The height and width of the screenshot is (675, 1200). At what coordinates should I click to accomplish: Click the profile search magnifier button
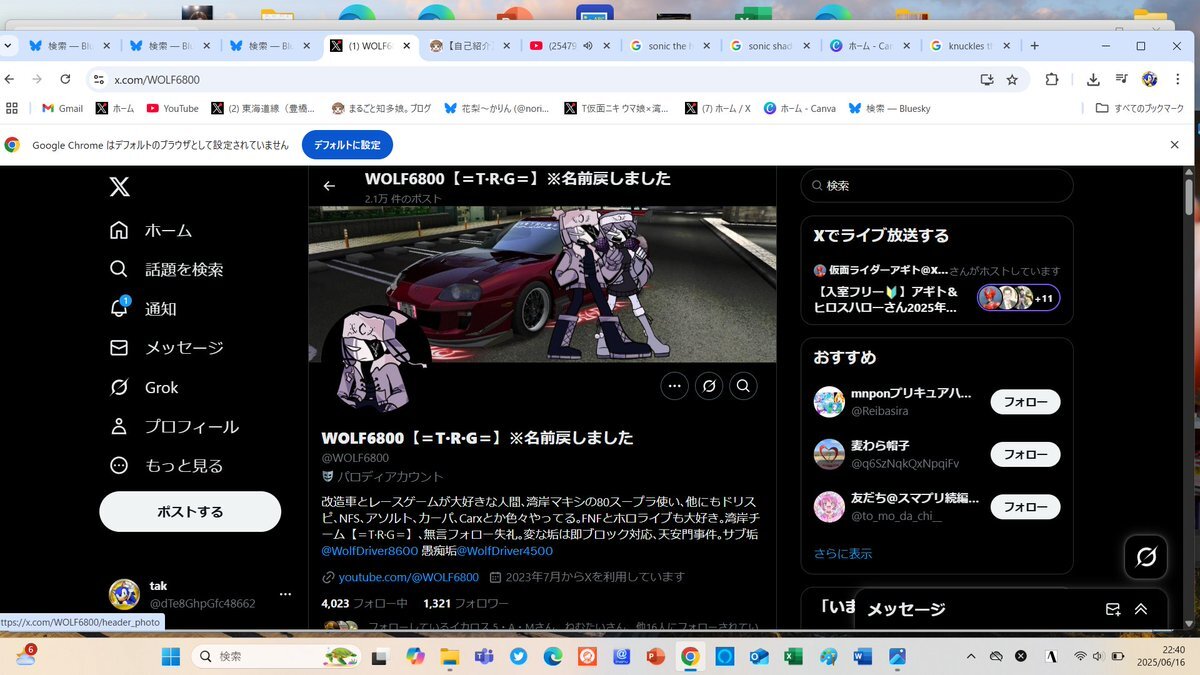tap(744, 385)
